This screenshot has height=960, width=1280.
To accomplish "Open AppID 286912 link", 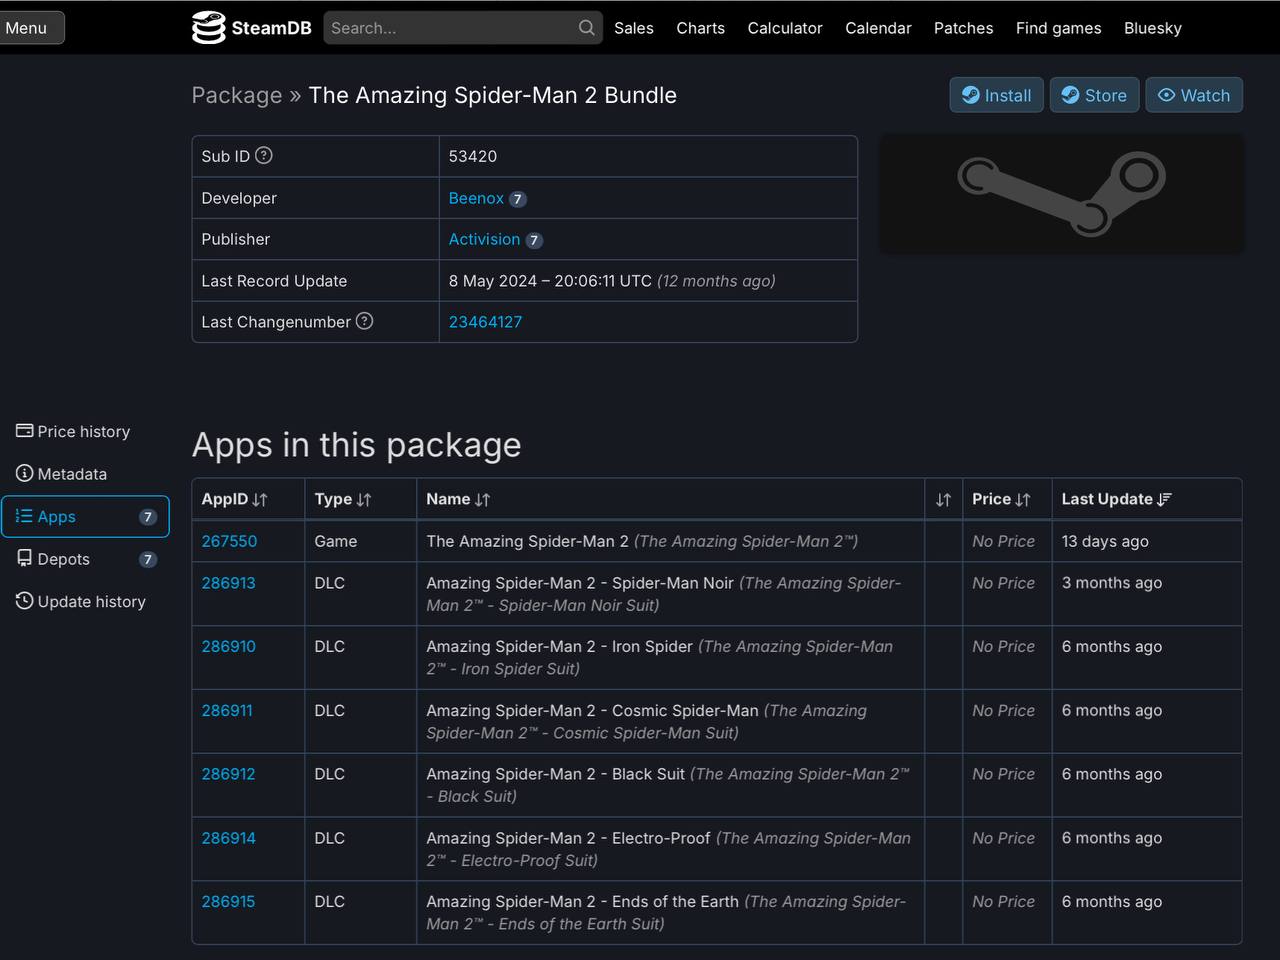I will [x=228, y=774].
